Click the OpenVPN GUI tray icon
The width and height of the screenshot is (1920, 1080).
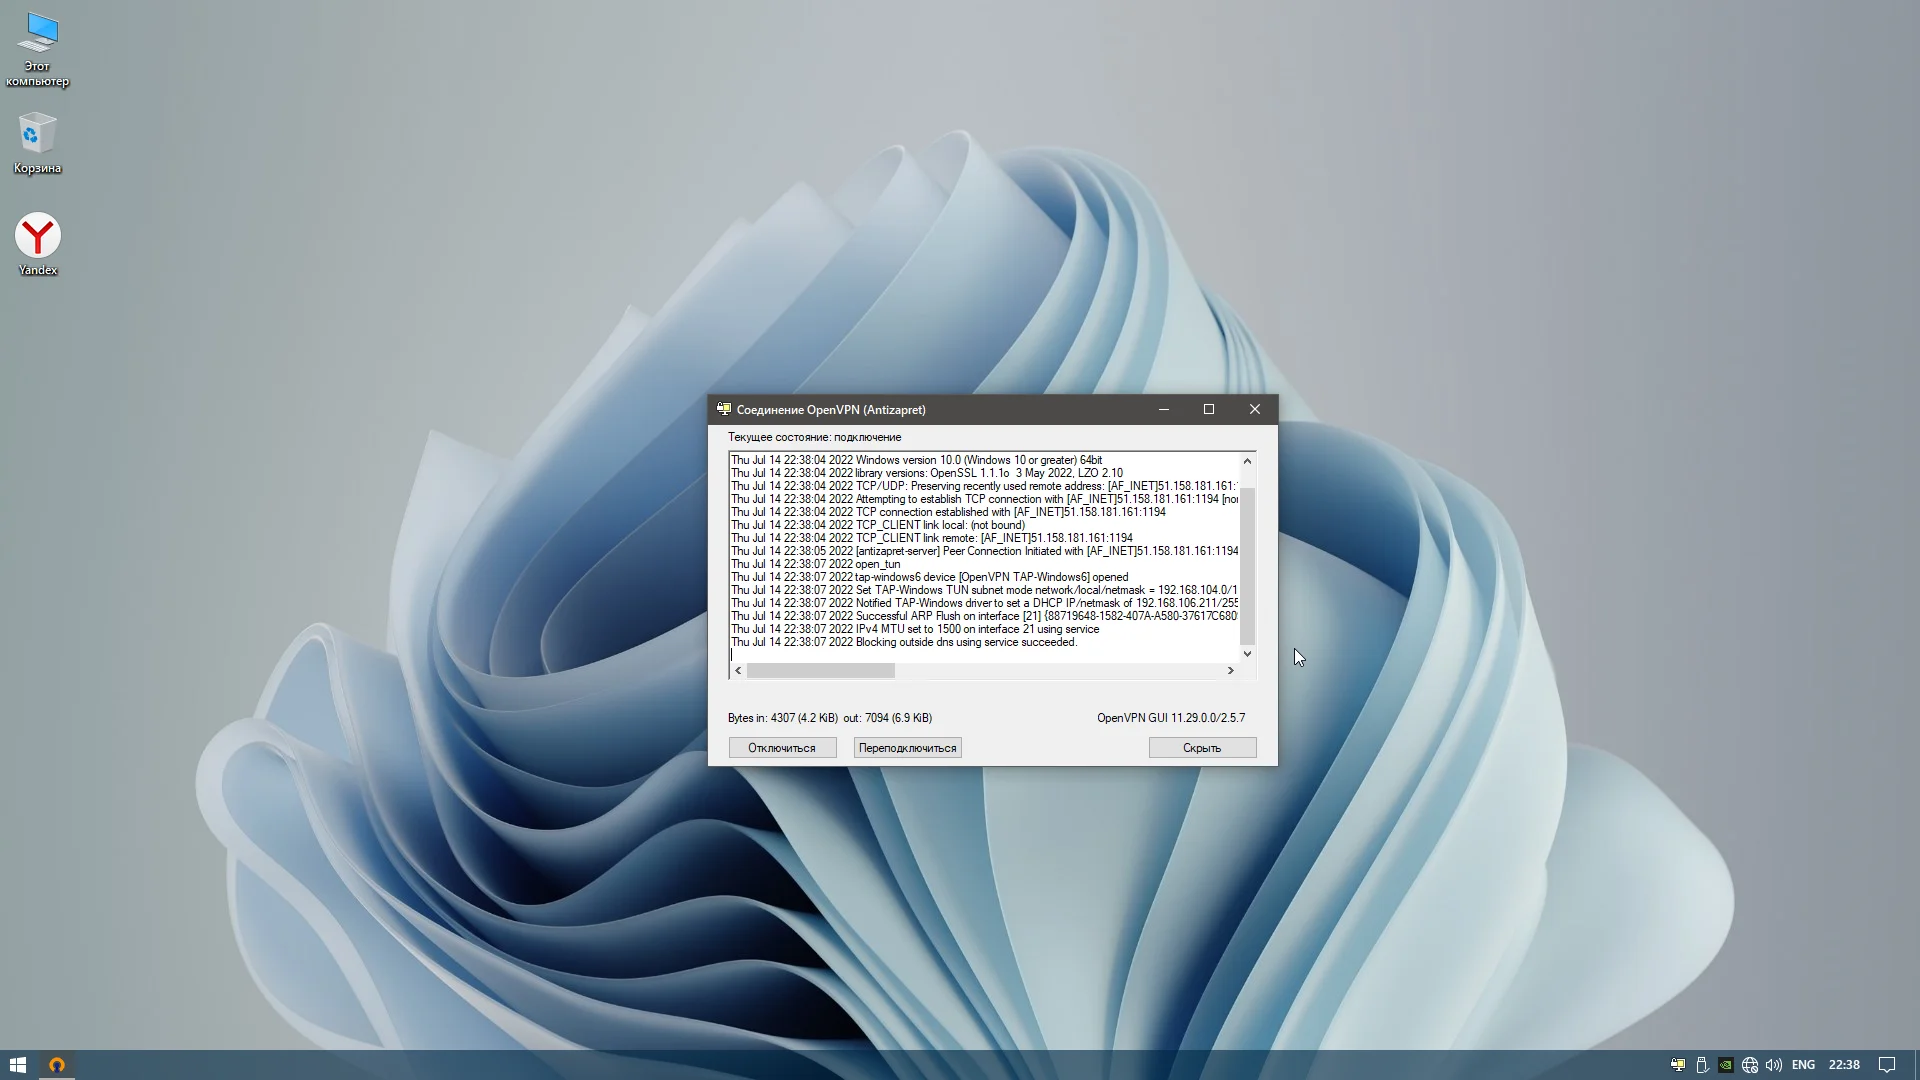pos(1678,1065)
